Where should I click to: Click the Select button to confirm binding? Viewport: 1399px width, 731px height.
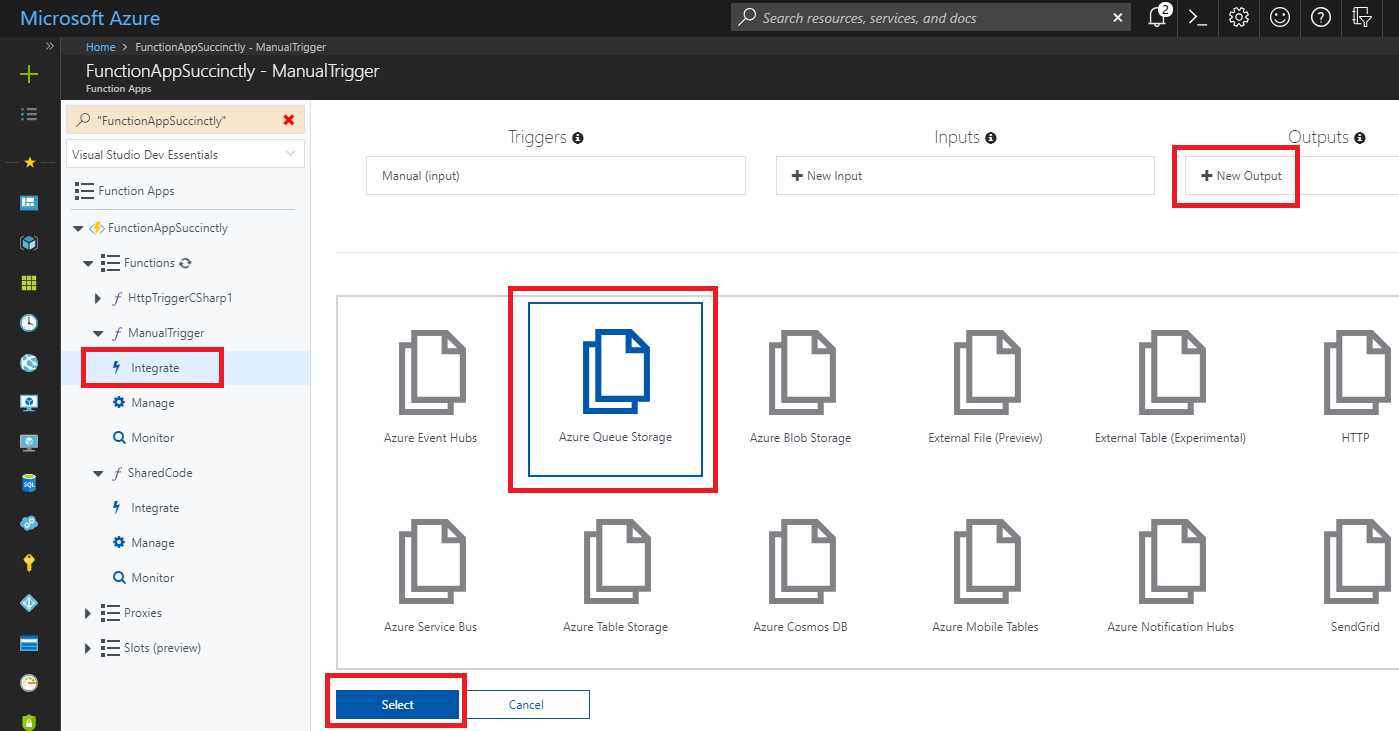pyautogui.click(x=396, y=704)
